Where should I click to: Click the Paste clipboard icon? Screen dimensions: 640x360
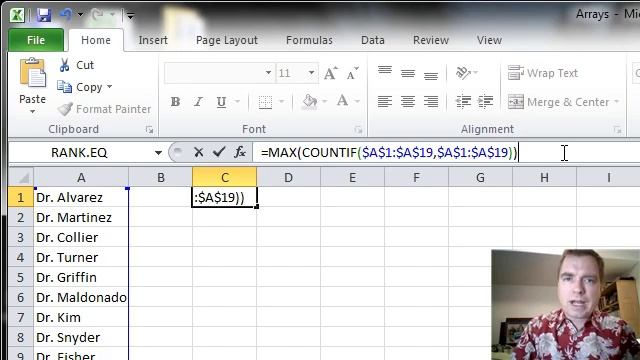[33, 73]
